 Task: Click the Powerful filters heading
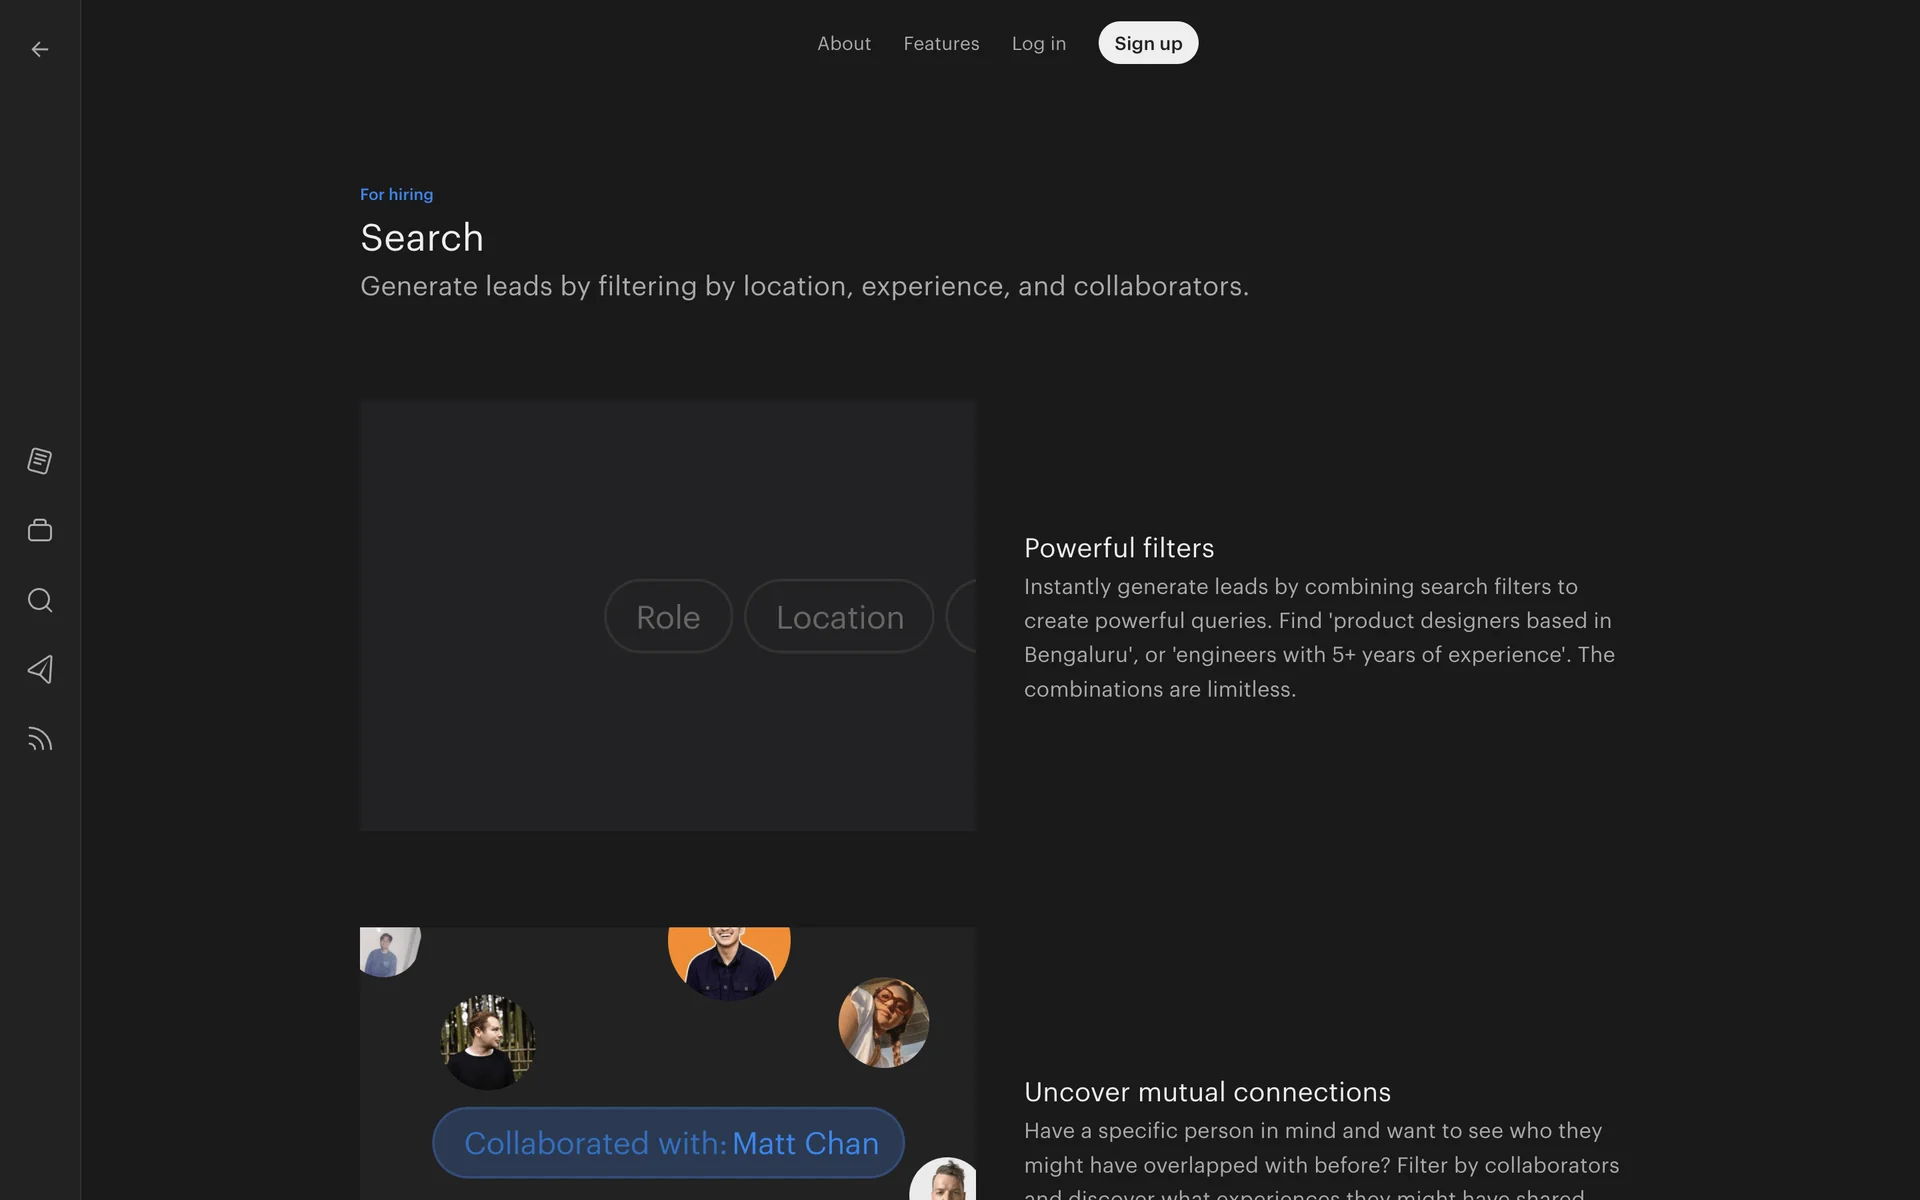pos(1118,548)
